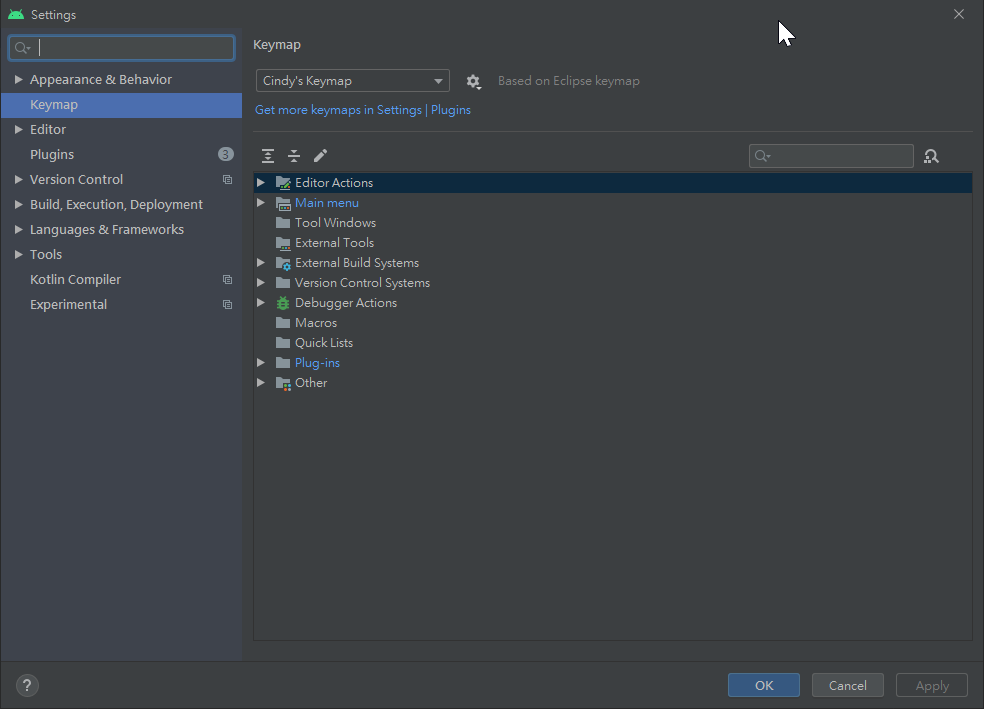Expand the Tools settings section
984x709 pixels.
(x=18, y=255)
